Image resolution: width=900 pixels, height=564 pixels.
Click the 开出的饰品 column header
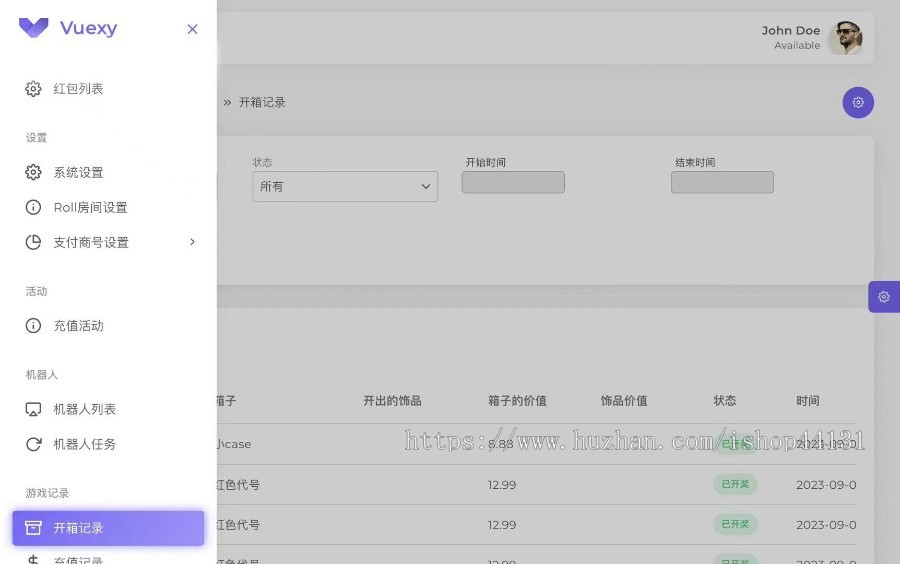coord(393,401)
